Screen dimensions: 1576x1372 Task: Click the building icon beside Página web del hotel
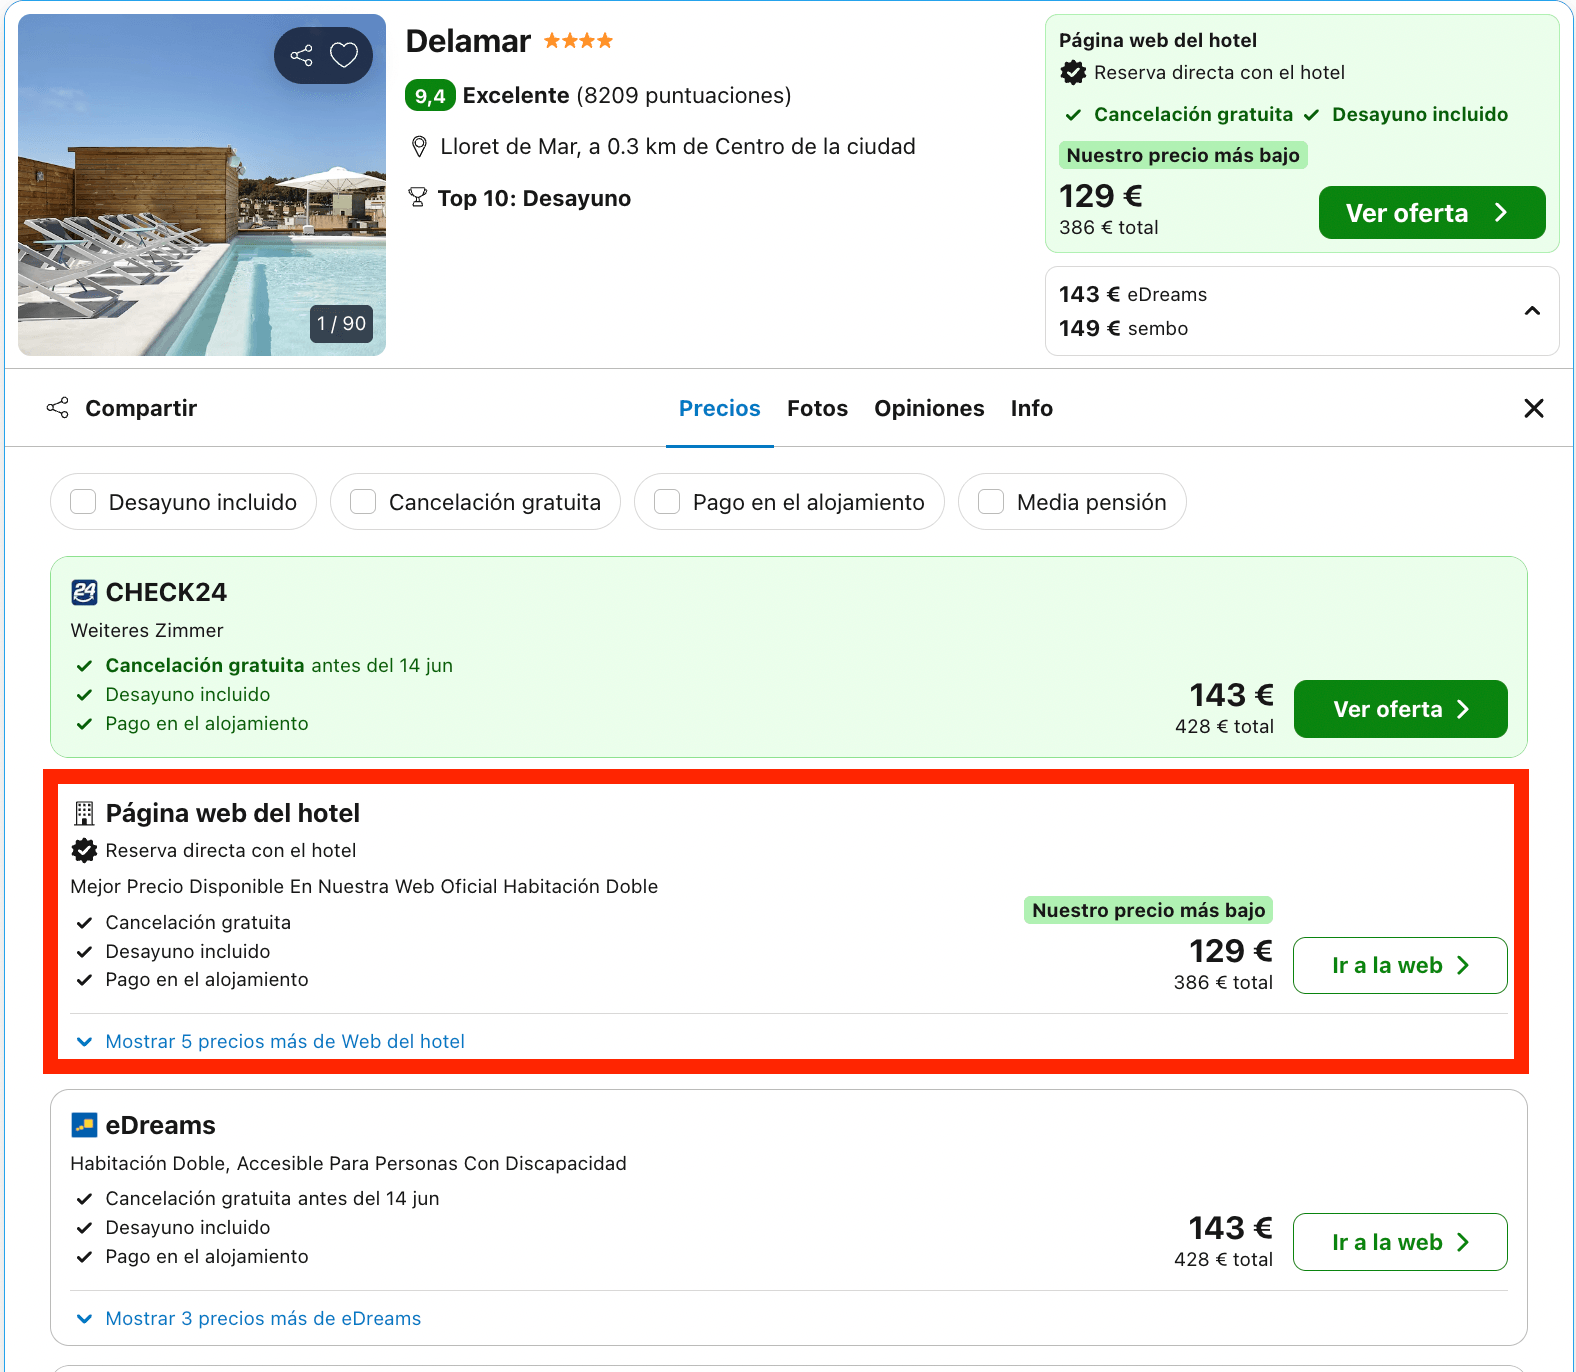(x=84, y=814)
